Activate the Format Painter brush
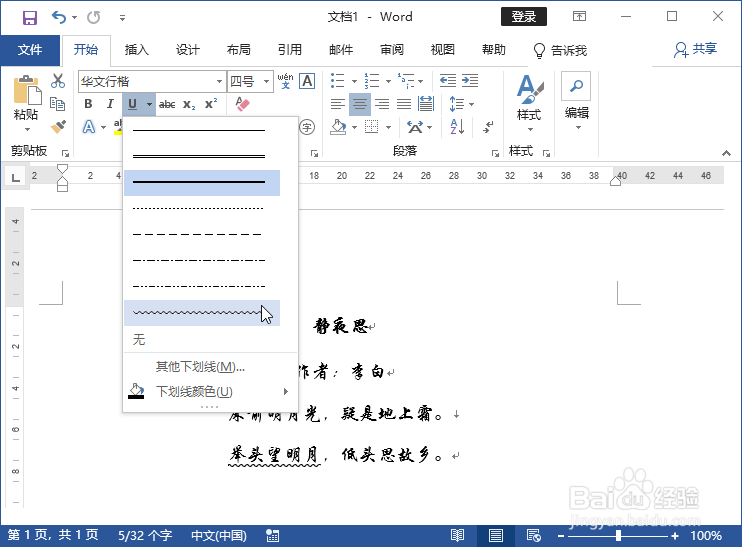Image resolution: width=742 pixels, height=547 pixels. [58, 126]
